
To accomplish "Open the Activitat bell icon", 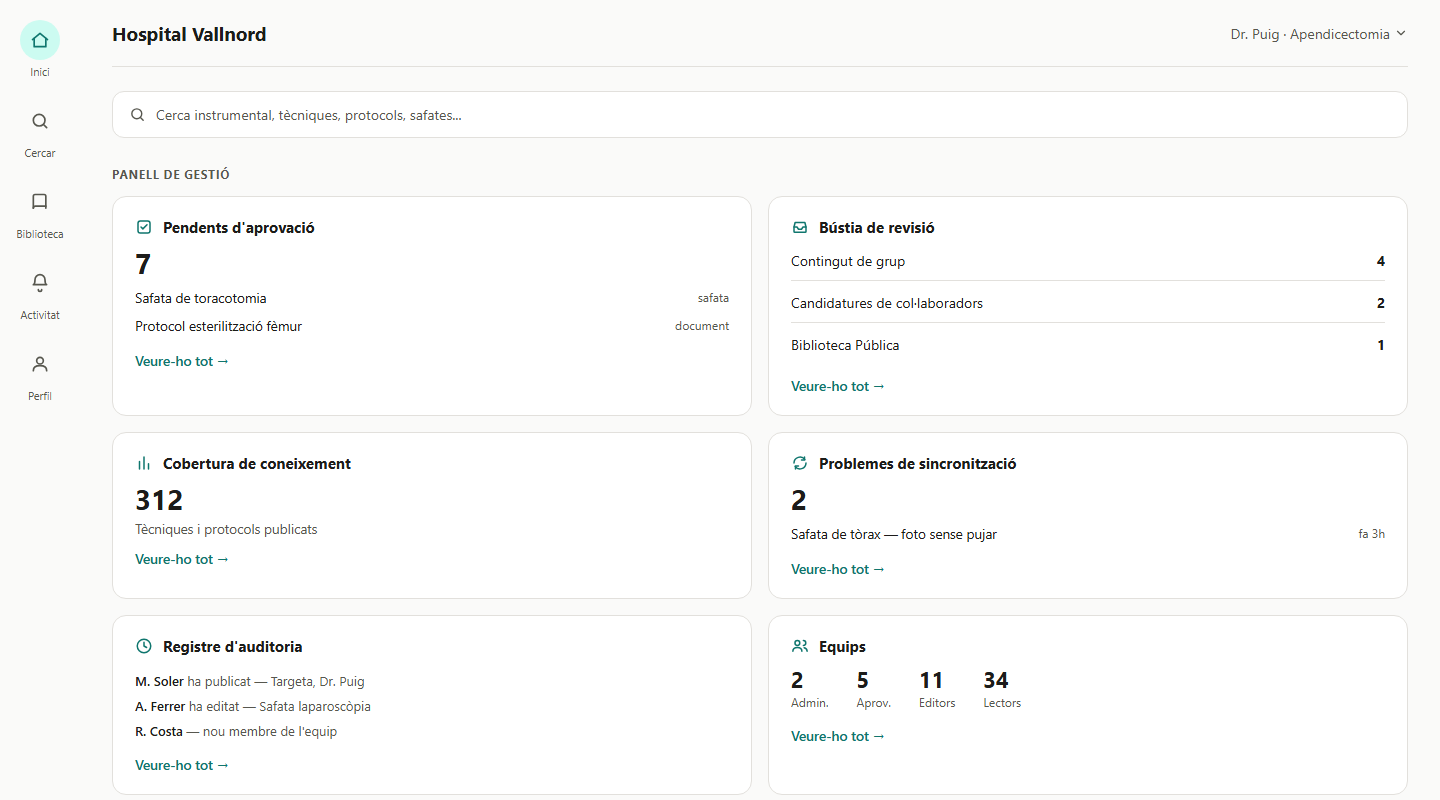I will click(40, 283).
